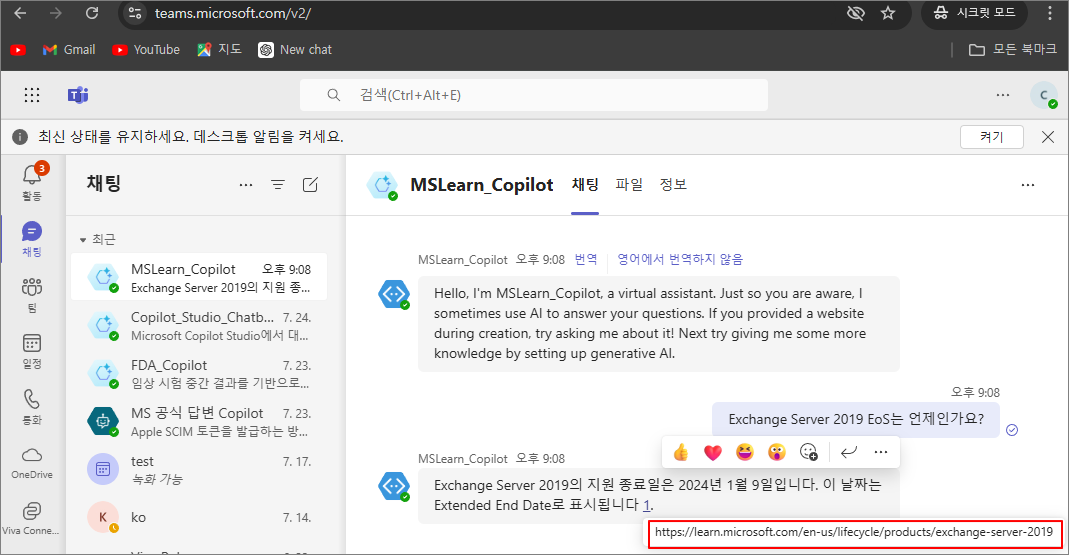This screenshot has height=555, width=1069.
Task: Click sent message Exchange Server 2019 EoS는 언제인가요?
Action: pyautogui.click(x=856, y=419)
